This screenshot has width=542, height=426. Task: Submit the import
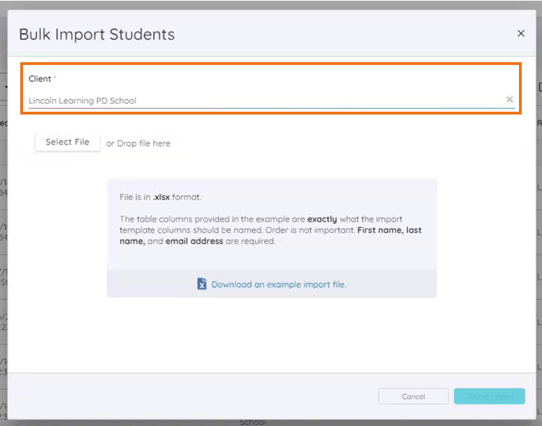pyautogui.click(x=489, y=396)
